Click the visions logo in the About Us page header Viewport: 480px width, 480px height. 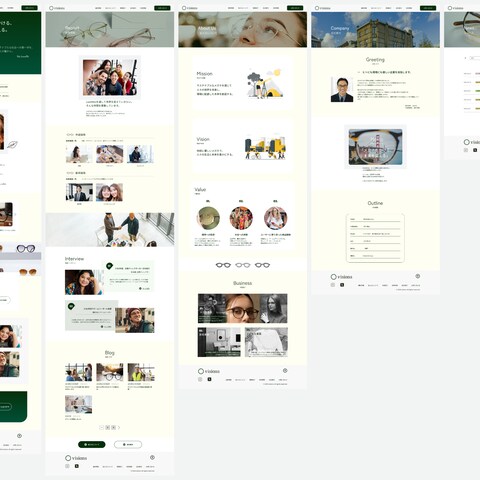(190, 8)
